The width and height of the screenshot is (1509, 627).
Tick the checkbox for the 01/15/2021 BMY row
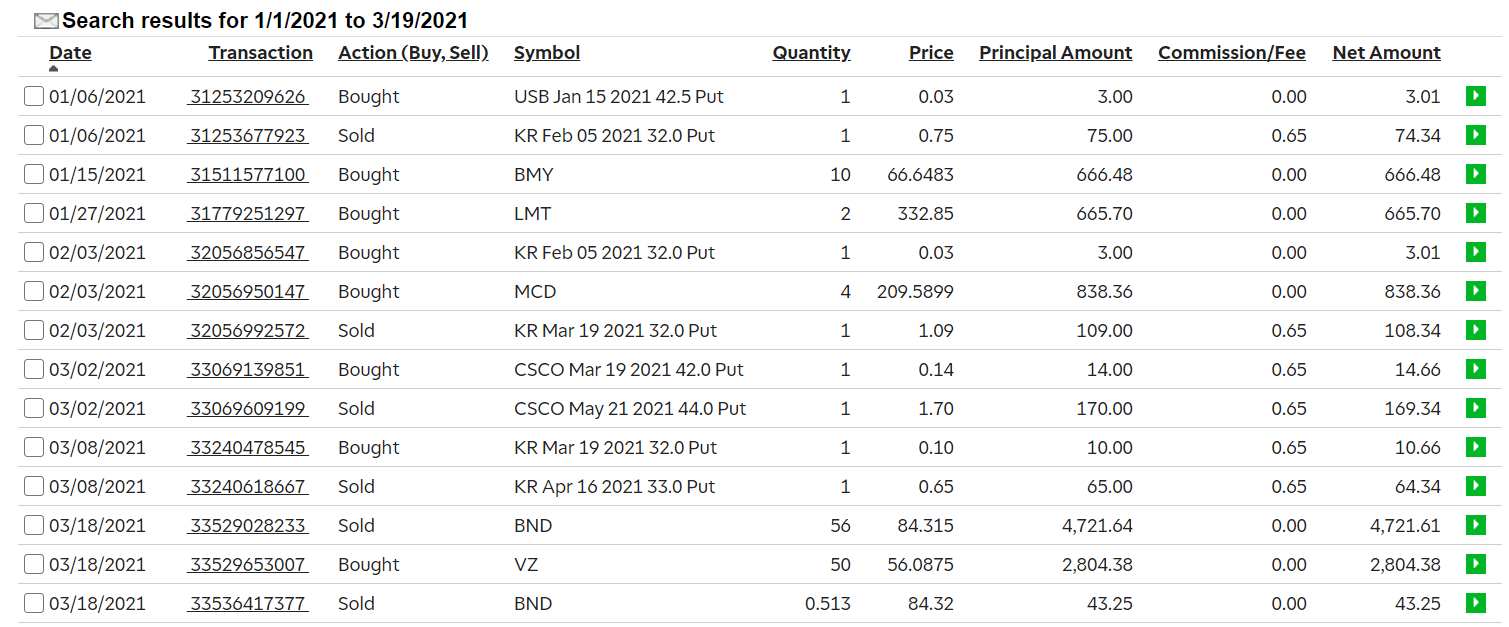[x=34, y=175]
